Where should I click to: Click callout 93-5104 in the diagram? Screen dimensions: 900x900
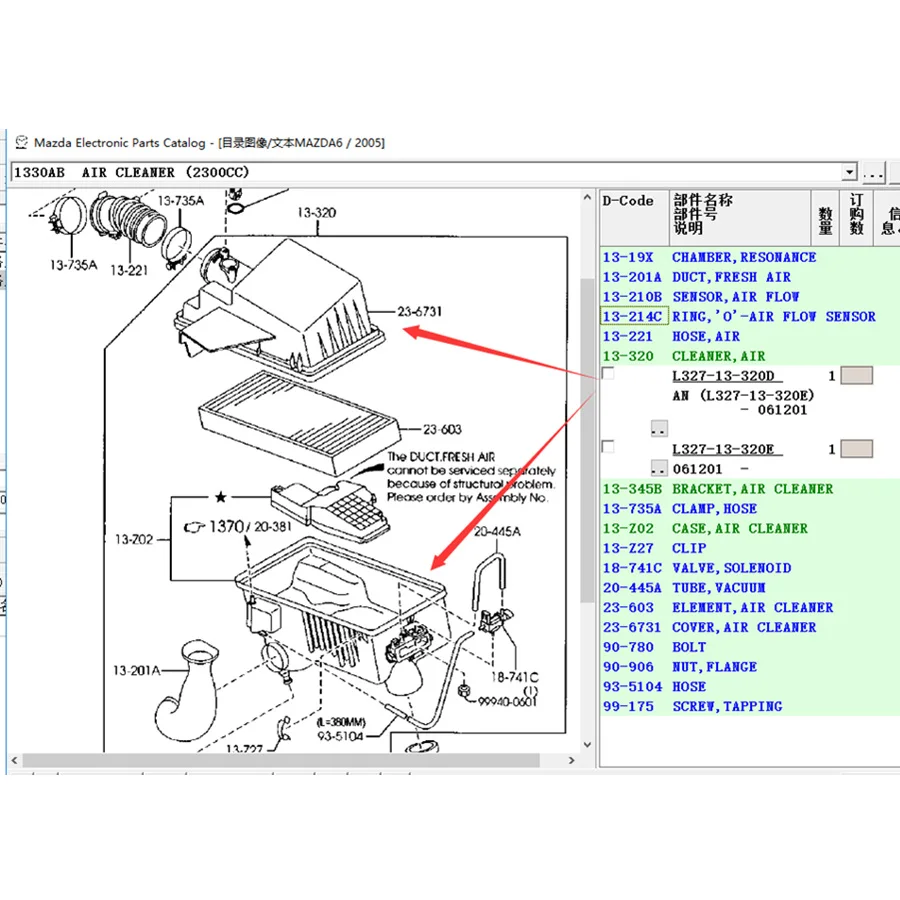coord(340,736)
